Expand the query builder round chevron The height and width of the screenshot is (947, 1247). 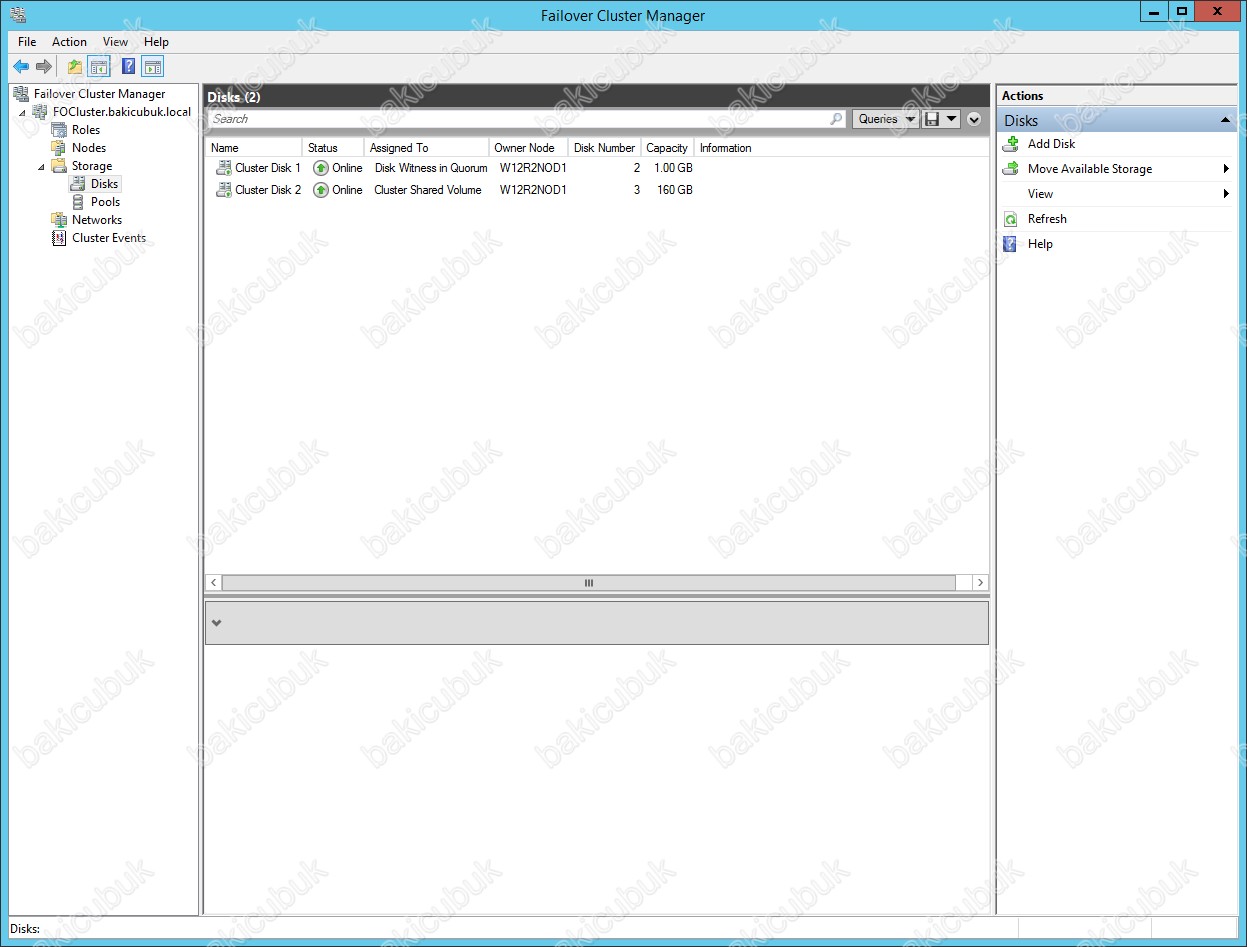click(x=975, y=119)
